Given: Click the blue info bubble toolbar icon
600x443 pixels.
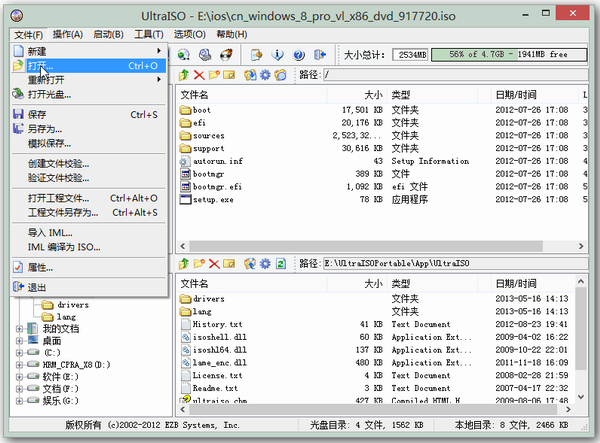Looking at the screenshot, I should click(277, 55).
